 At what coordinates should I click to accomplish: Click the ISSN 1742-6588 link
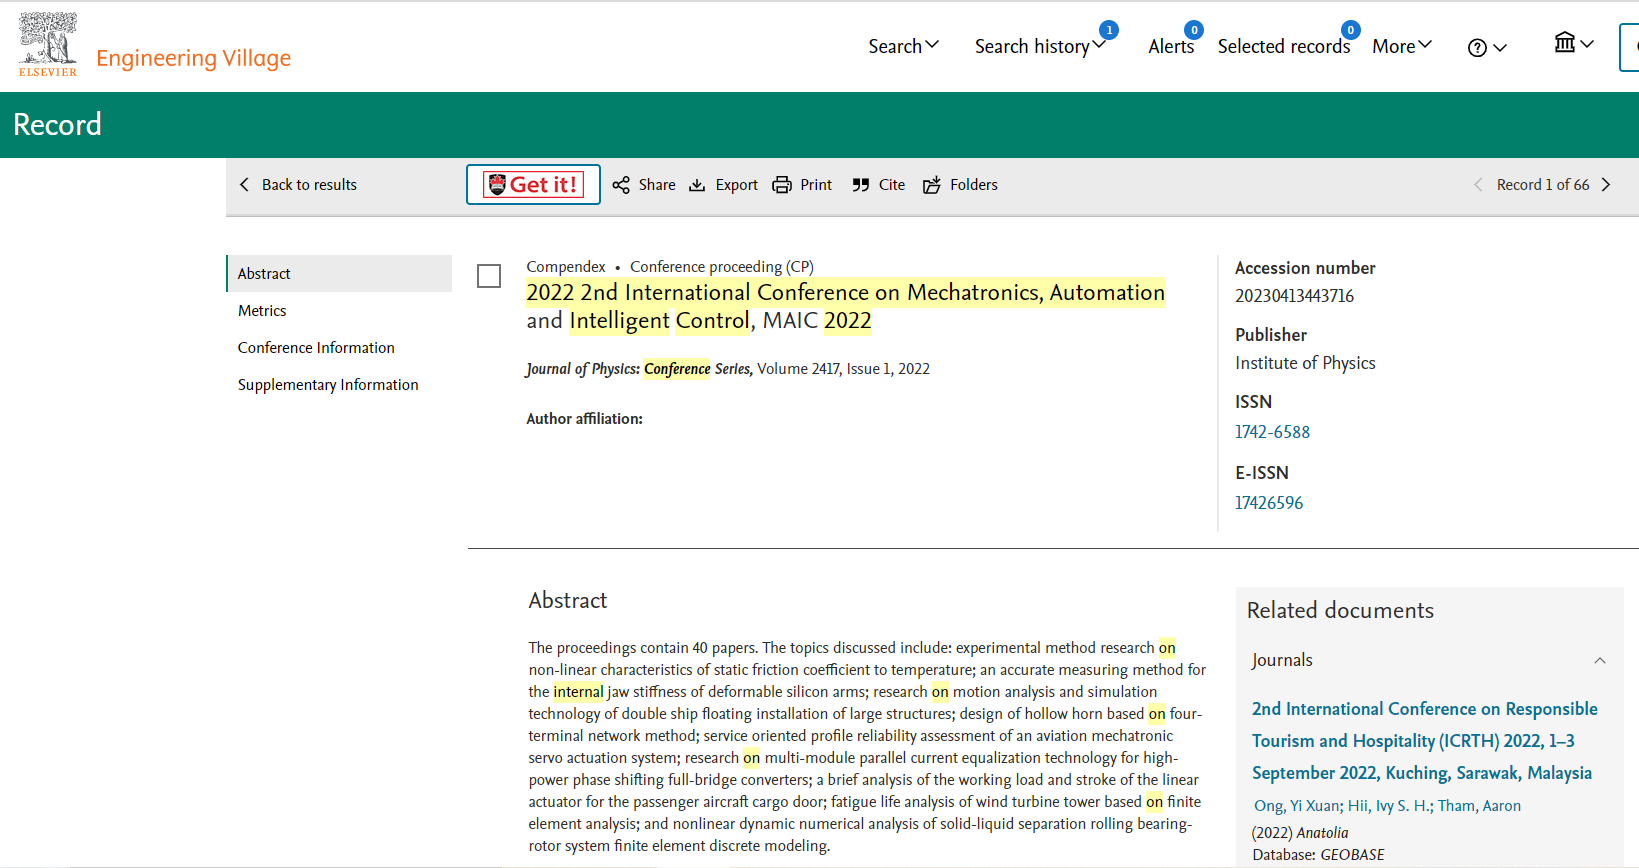(x=1272, y=432)
